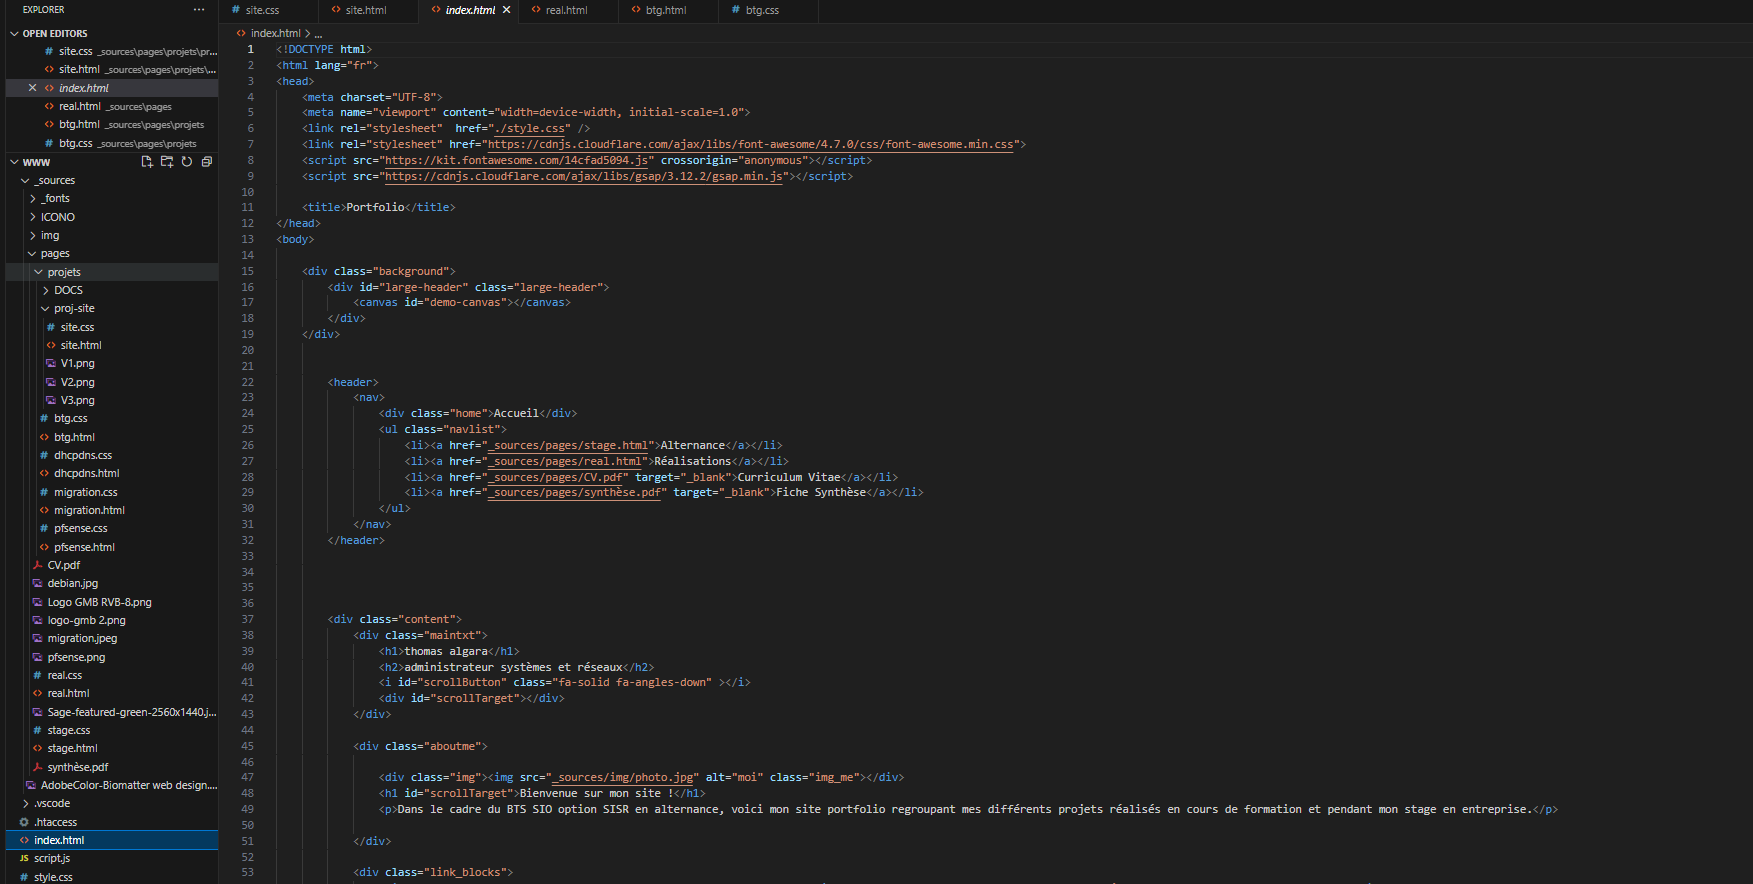Select the index.html breadcrumb item
Viewport: 1753px width, 884px height.
[275, 33]
